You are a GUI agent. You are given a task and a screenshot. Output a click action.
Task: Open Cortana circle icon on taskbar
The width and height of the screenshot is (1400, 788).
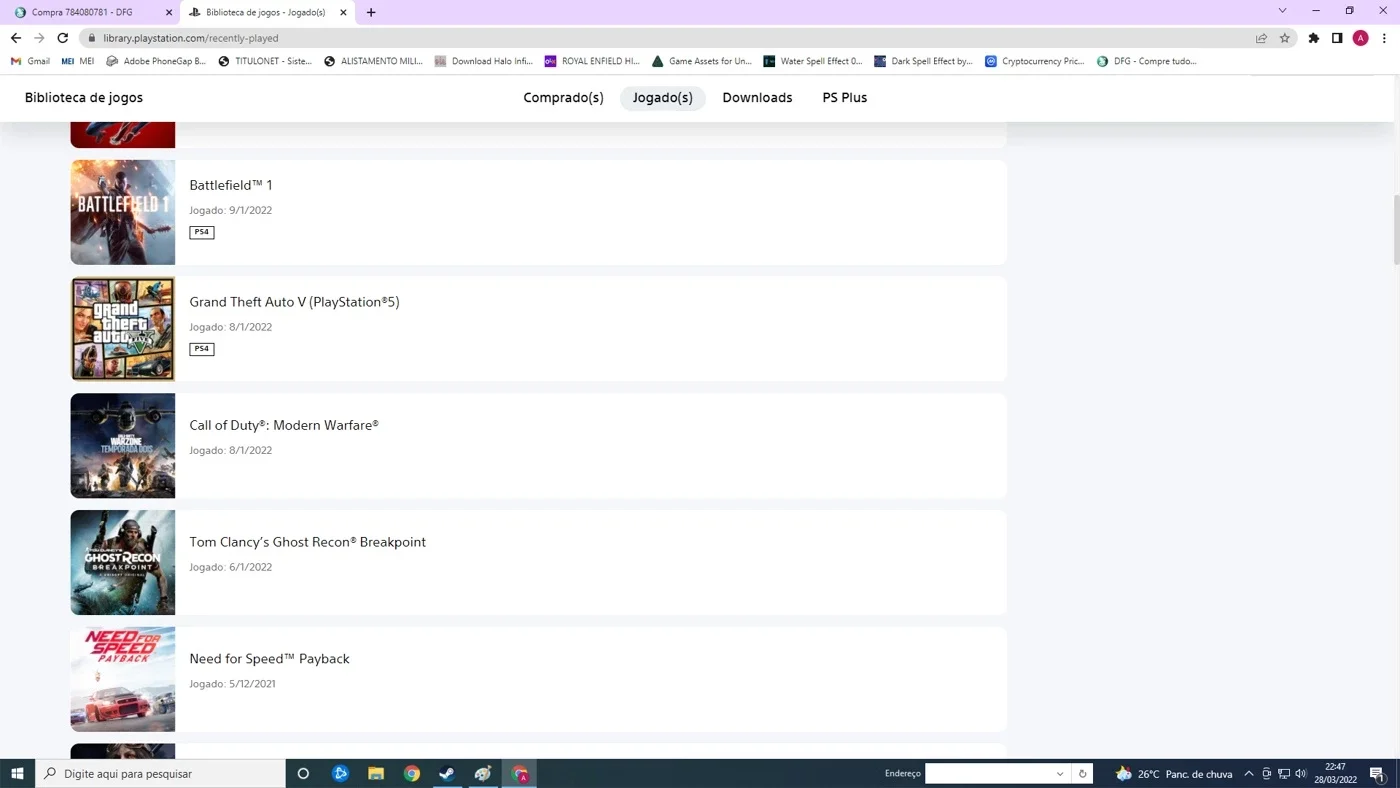[303, 774]
